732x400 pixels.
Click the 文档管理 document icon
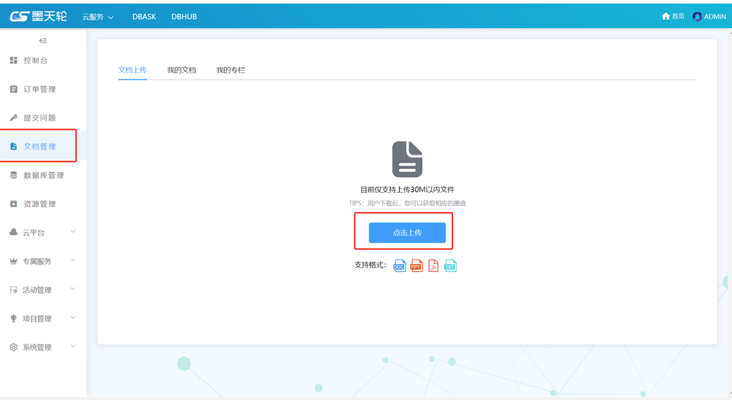14,147
